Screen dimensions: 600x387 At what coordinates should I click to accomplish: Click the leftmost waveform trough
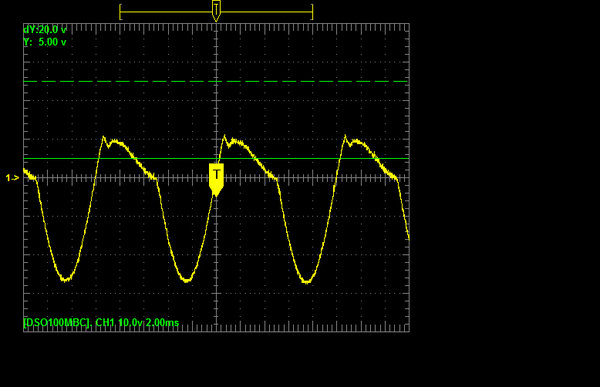click(66, 279)
